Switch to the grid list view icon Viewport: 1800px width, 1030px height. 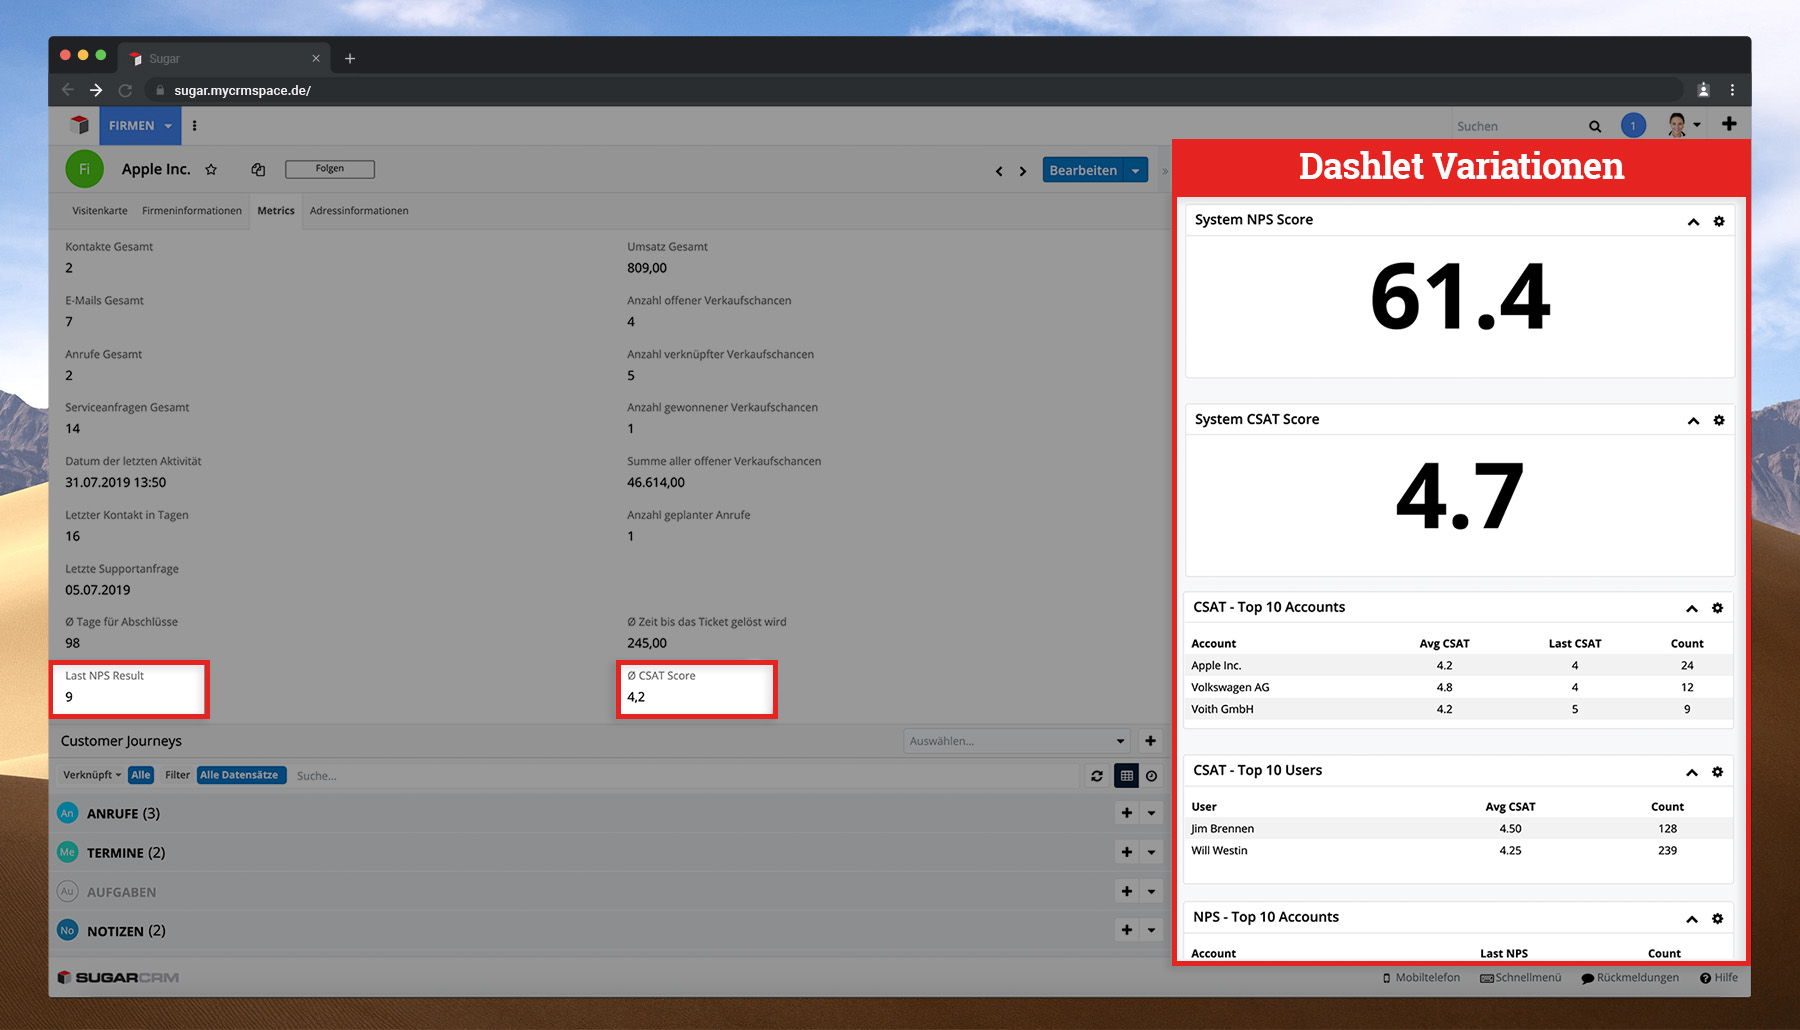1127,776
